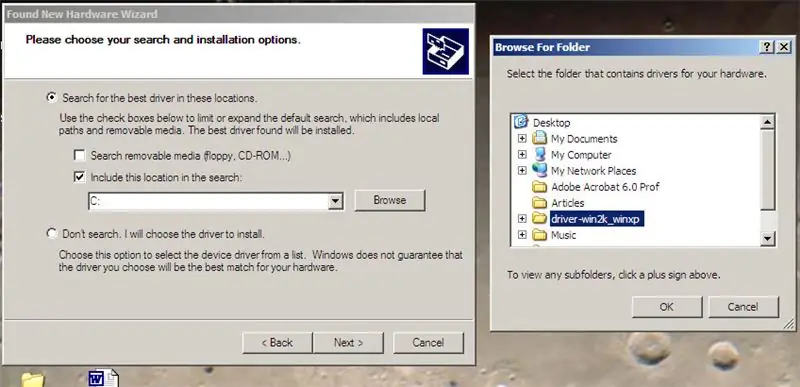The image size is (800, 387).
Task: Click the Browse button
Action: click(390, 200)
